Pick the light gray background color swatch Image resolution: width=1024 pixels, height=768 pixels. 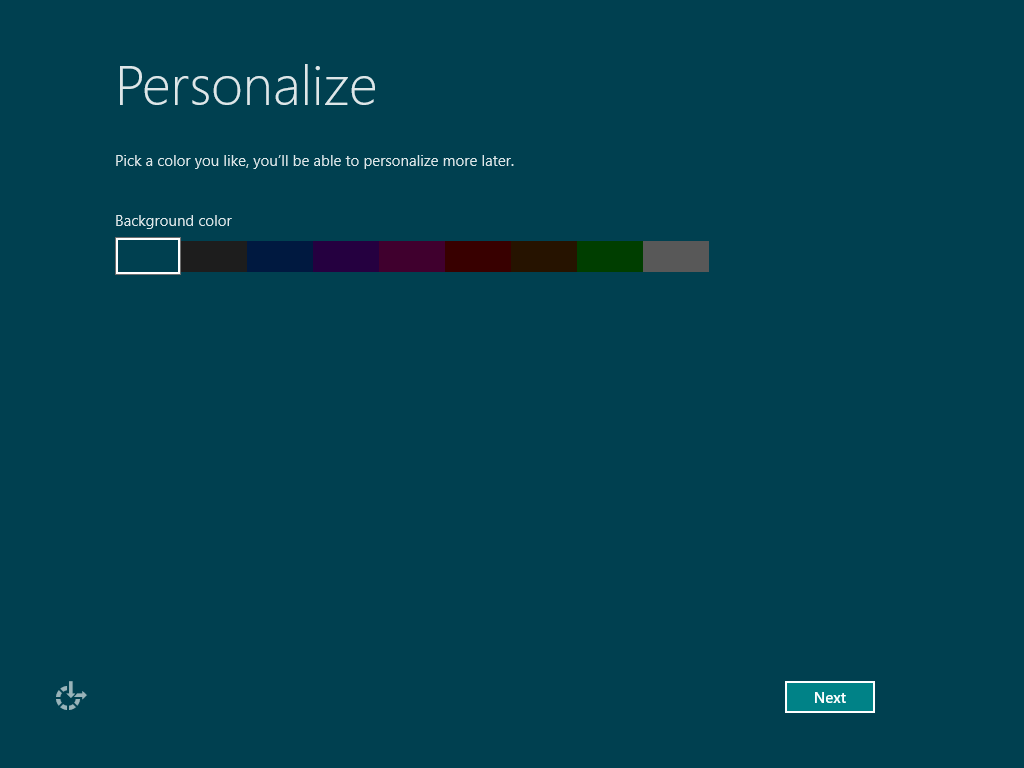click(675, 256)
